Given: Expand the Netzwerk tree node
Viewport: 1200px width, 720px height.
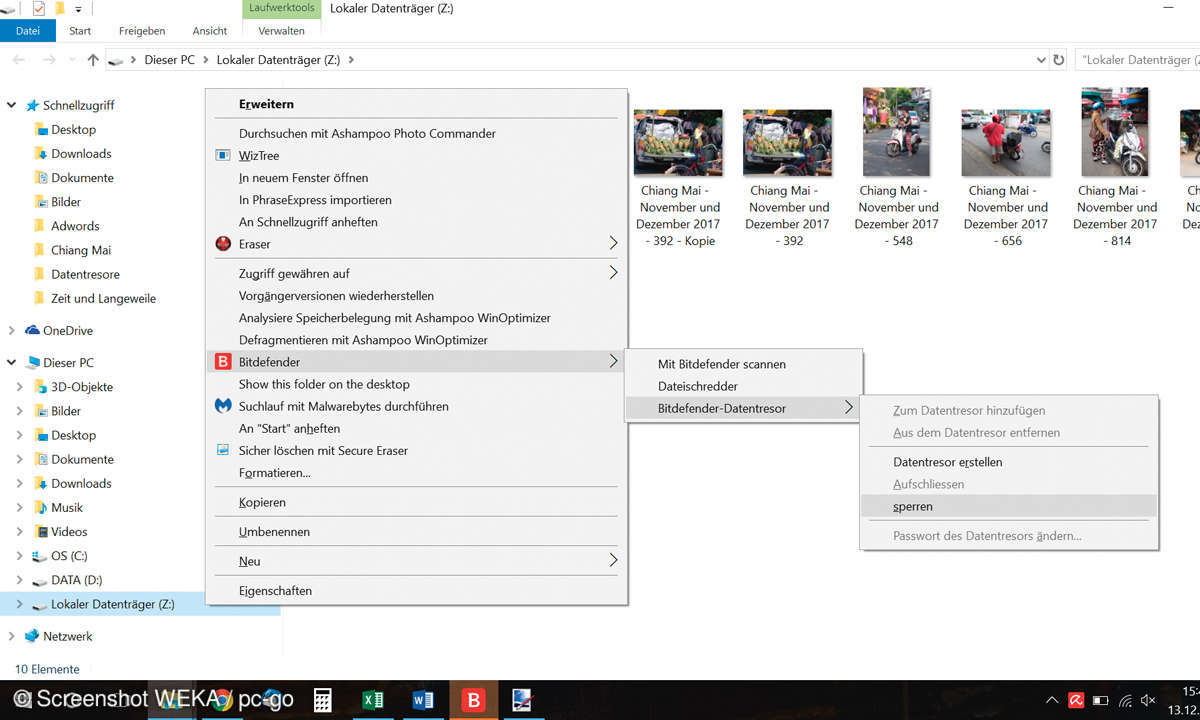Looking at the screenshot, I should (x=12, y=636).
